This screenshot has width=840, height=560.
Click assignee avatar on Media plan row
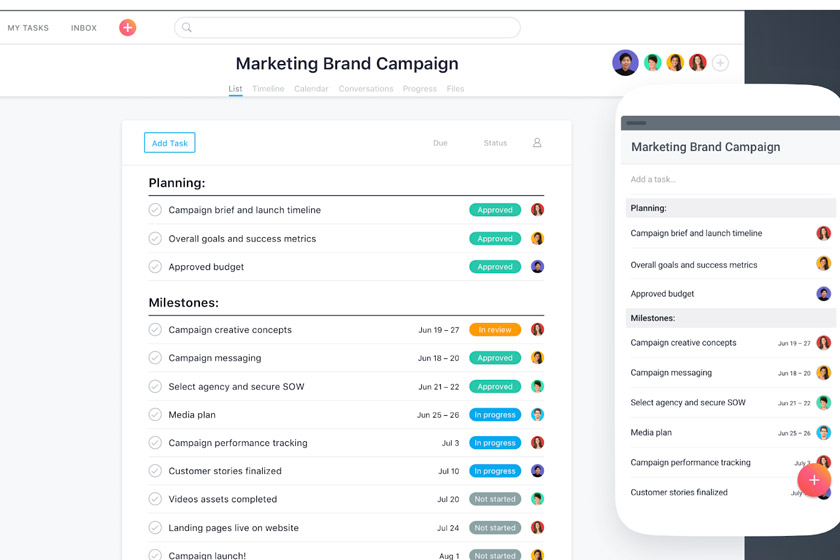click(537, 415)
